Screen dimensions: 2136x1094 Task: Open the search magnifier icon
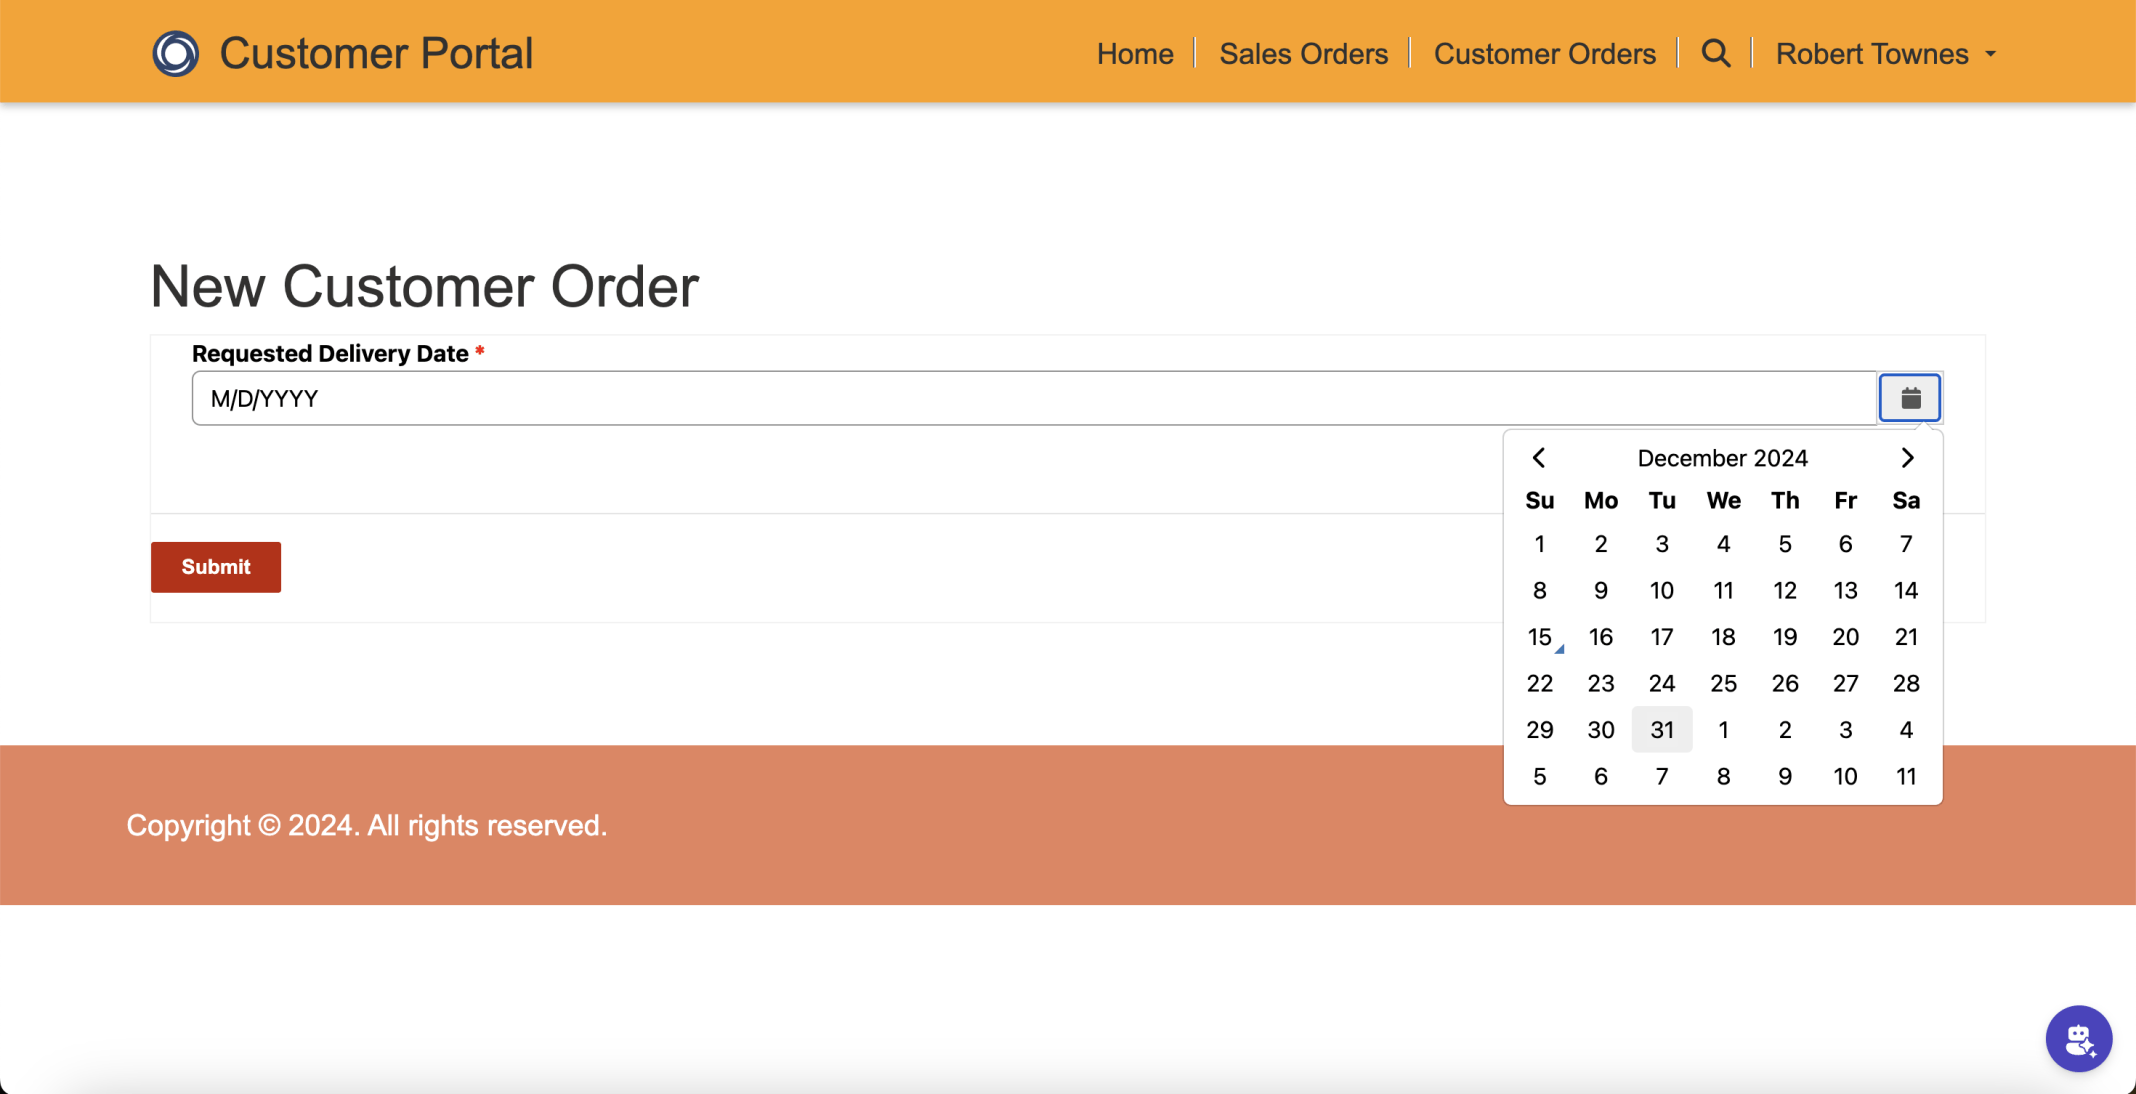pyautogui.click(x=1716, y=53)
